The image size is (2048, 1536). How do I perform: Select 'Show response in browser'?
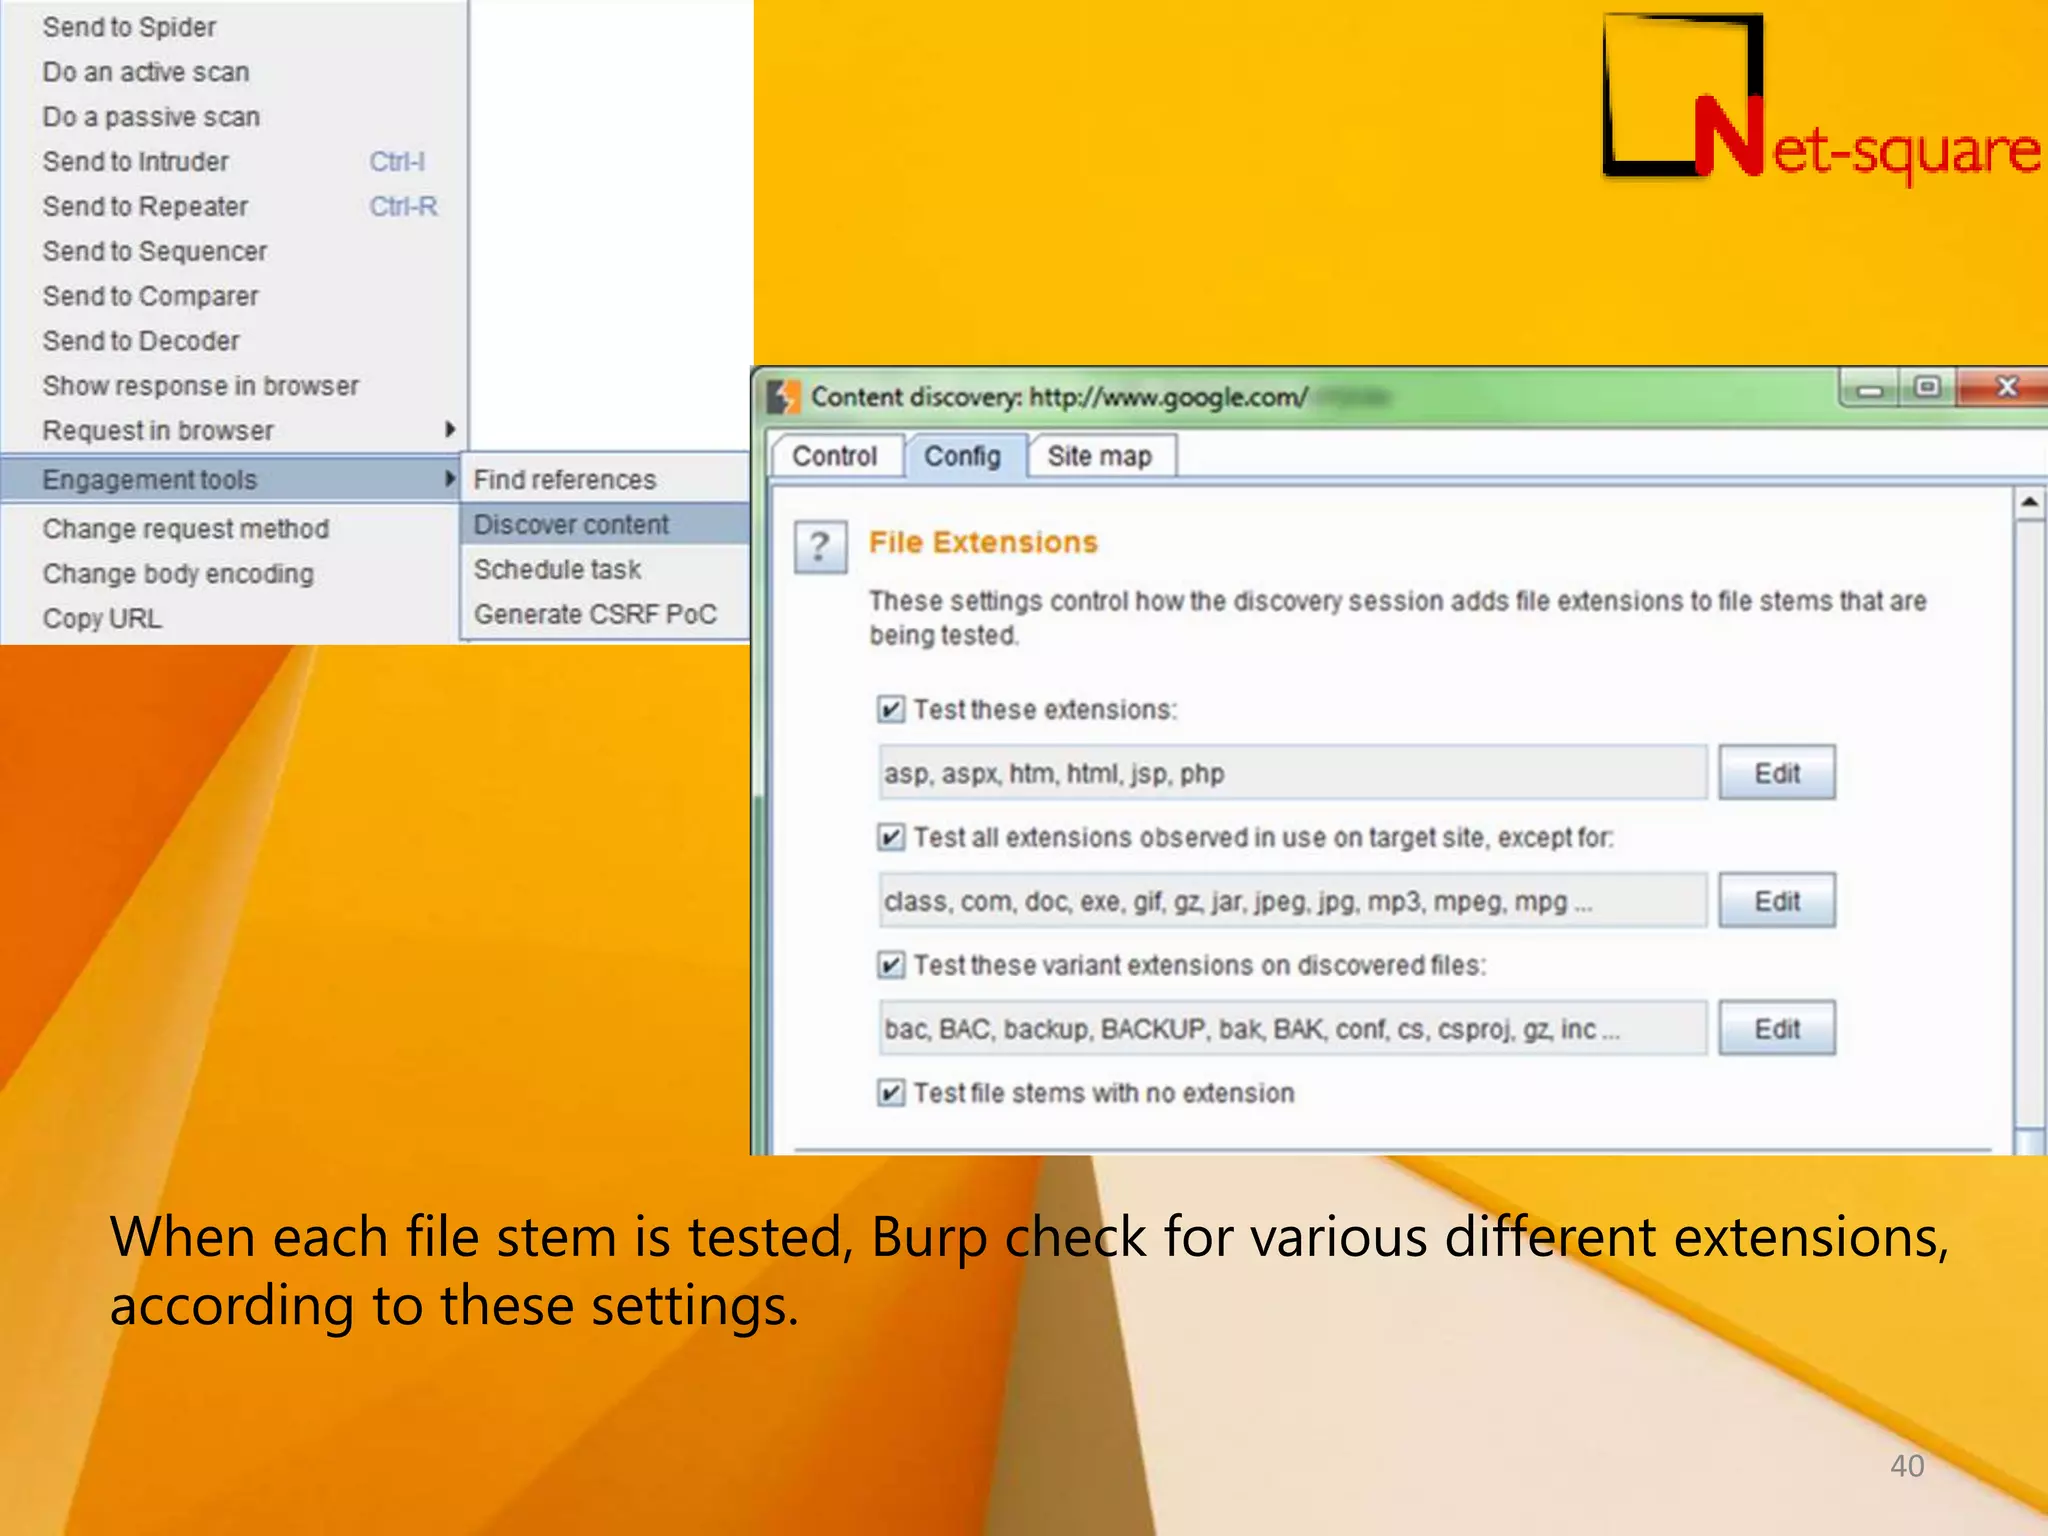click(232, 386)
